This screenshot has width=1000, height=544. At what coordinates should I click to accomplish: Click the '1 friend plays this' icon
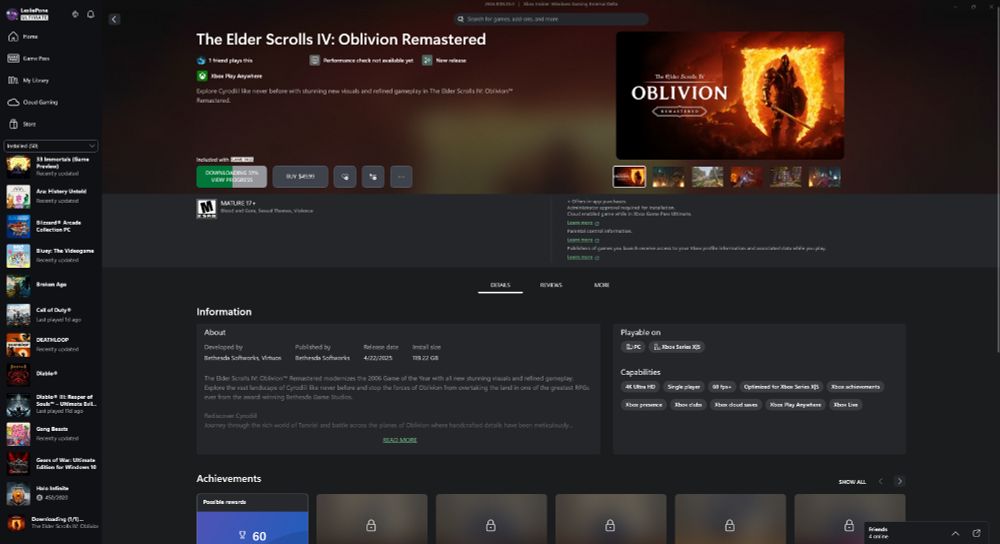(x=201, y=61)
